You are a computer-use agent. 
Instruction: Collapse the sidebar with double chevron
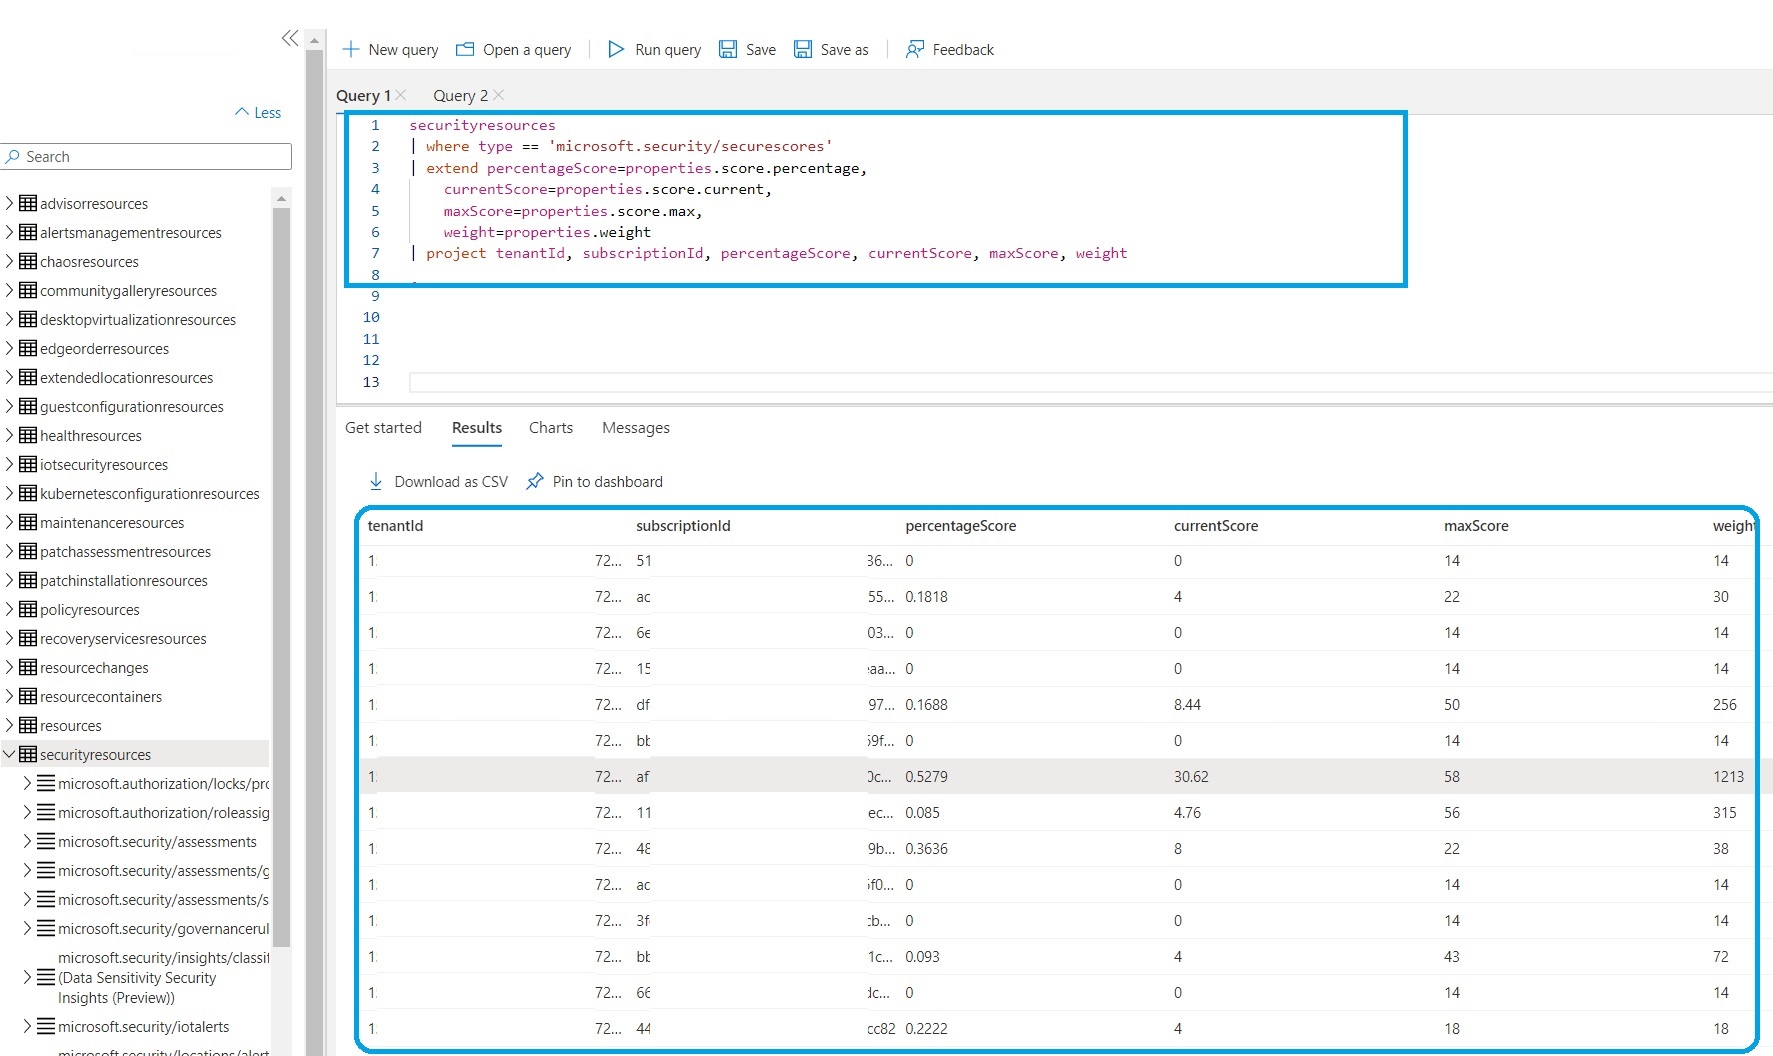290,39
